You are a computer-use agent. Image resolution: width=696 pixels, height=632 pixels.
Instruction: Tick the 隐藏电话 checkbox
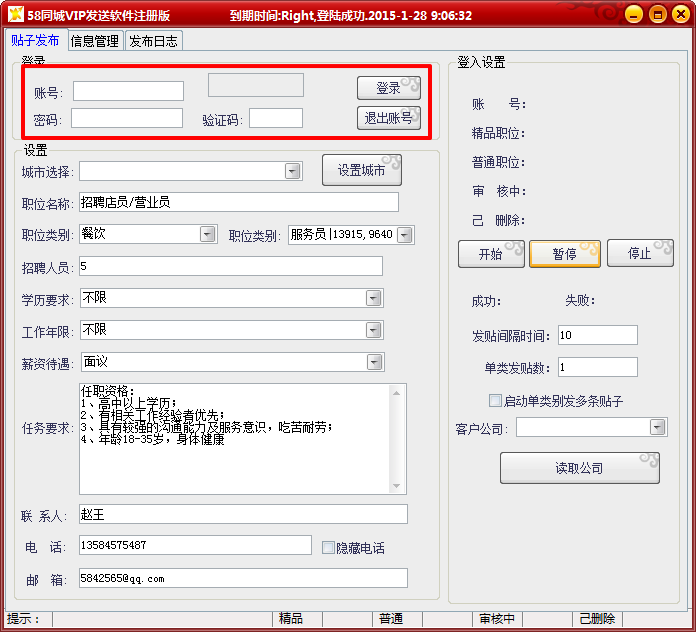tap(328, 547)
